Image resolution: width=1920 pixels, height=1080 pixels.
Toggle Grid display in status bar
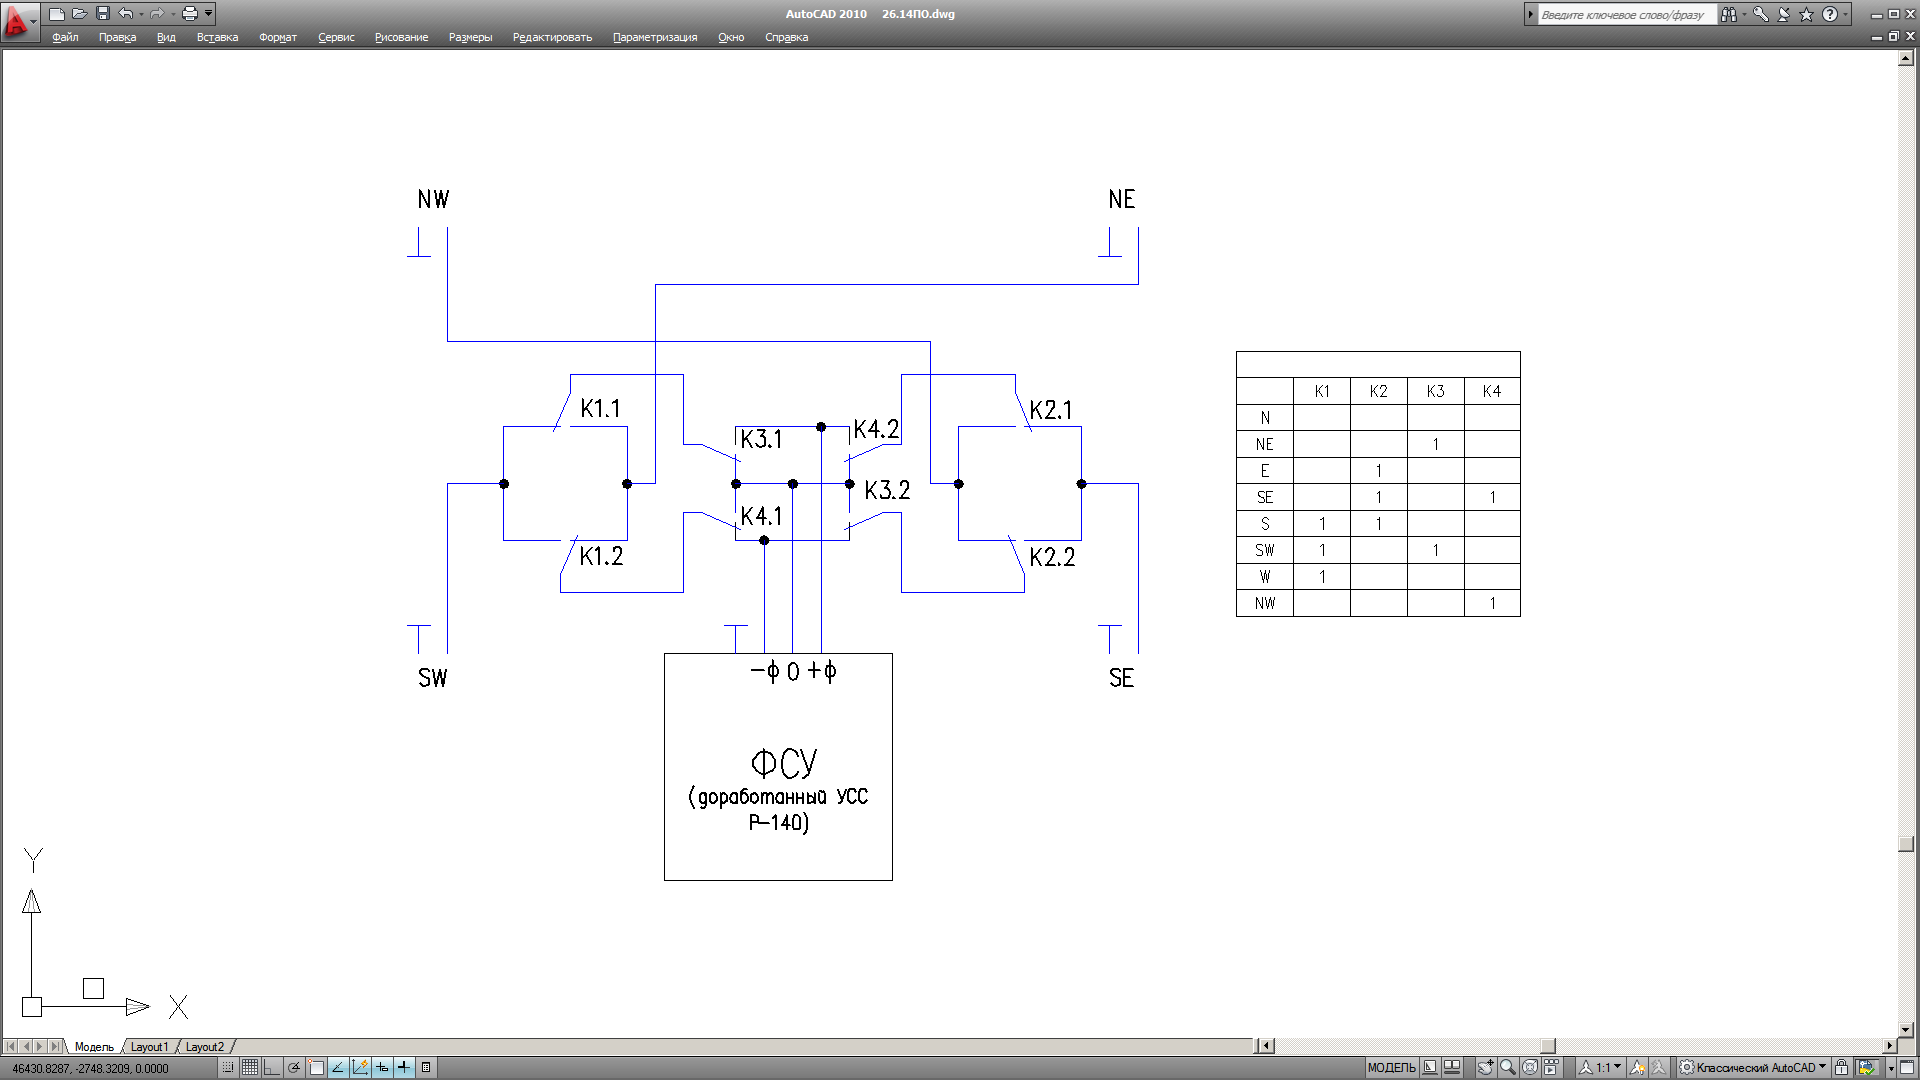click(250, 1067)
